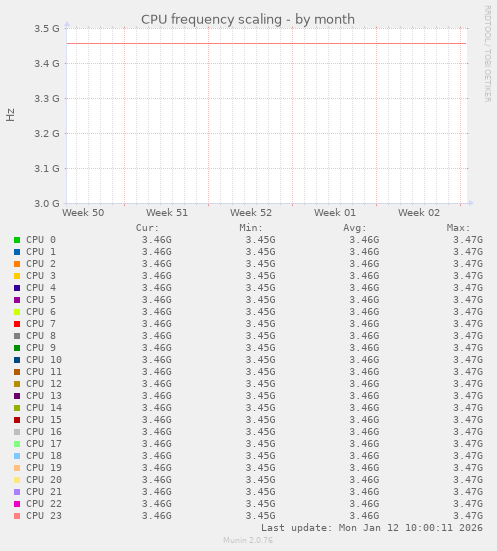Screen dimensions: 497x551
Task: Click the CPU 16 Avg value 3.46G
Action: pos(364,432)
